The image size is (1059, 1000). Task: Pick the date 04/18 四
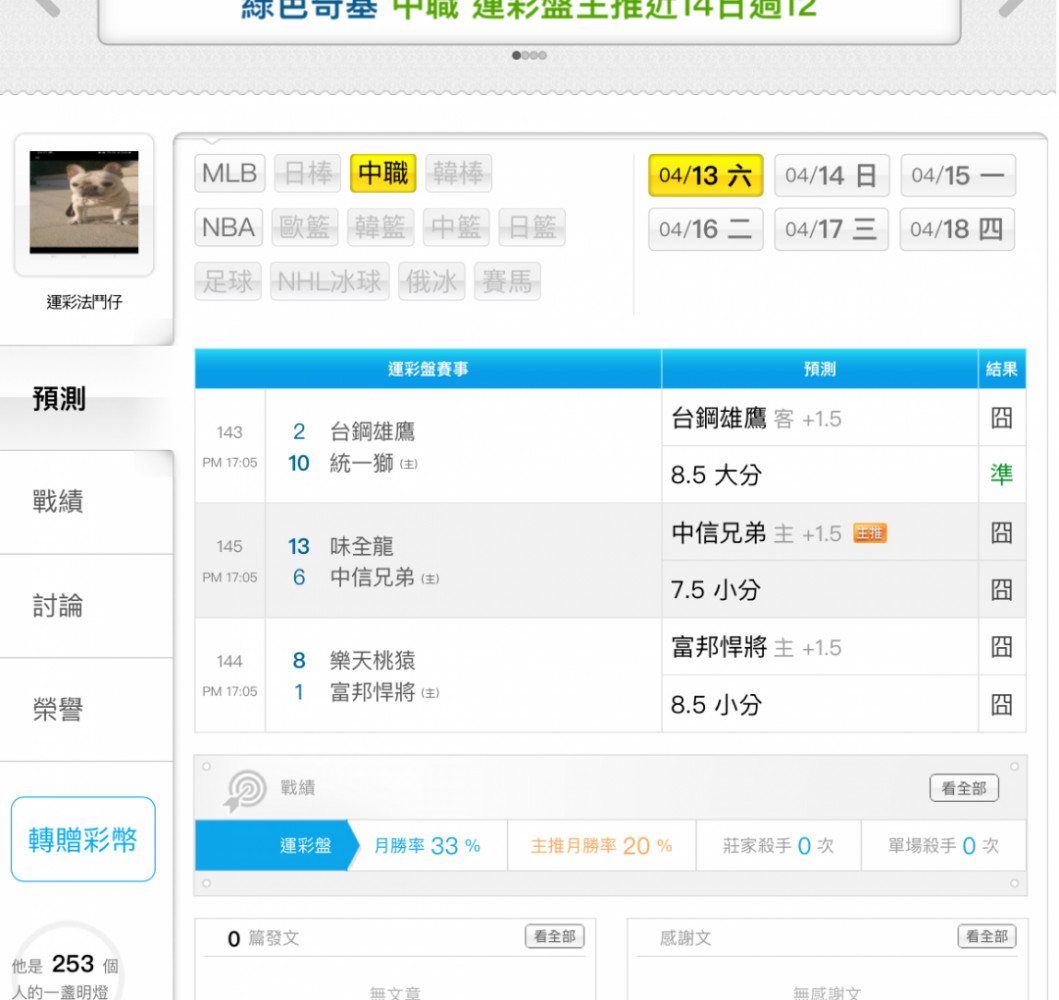coord(957,230)
